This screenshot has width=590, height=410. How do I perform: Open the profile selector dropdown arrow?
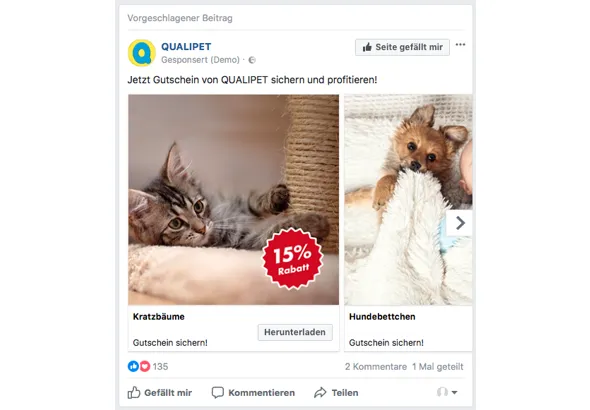tap(455, 392)
